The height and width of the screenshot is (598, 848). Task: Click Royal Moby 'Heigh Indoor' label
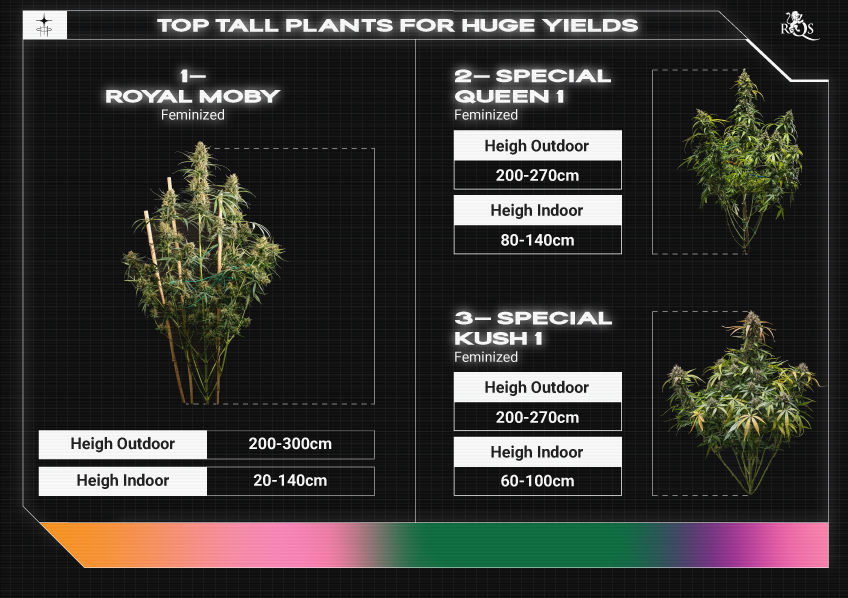pos(123,481)
